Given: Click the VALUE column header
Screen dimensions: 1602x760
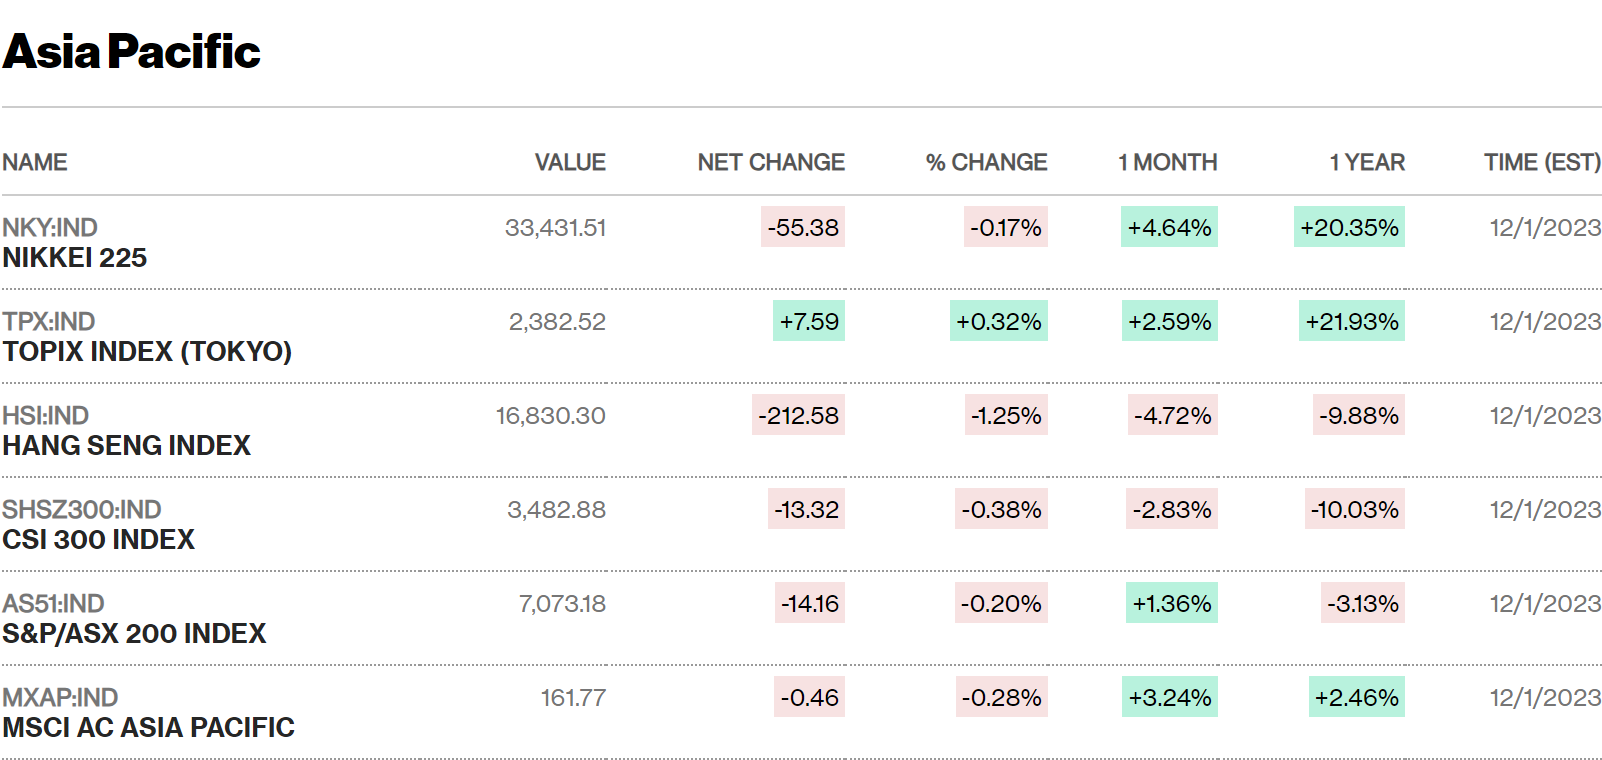Looking at the screenshot, I should (x=570, y=162).
